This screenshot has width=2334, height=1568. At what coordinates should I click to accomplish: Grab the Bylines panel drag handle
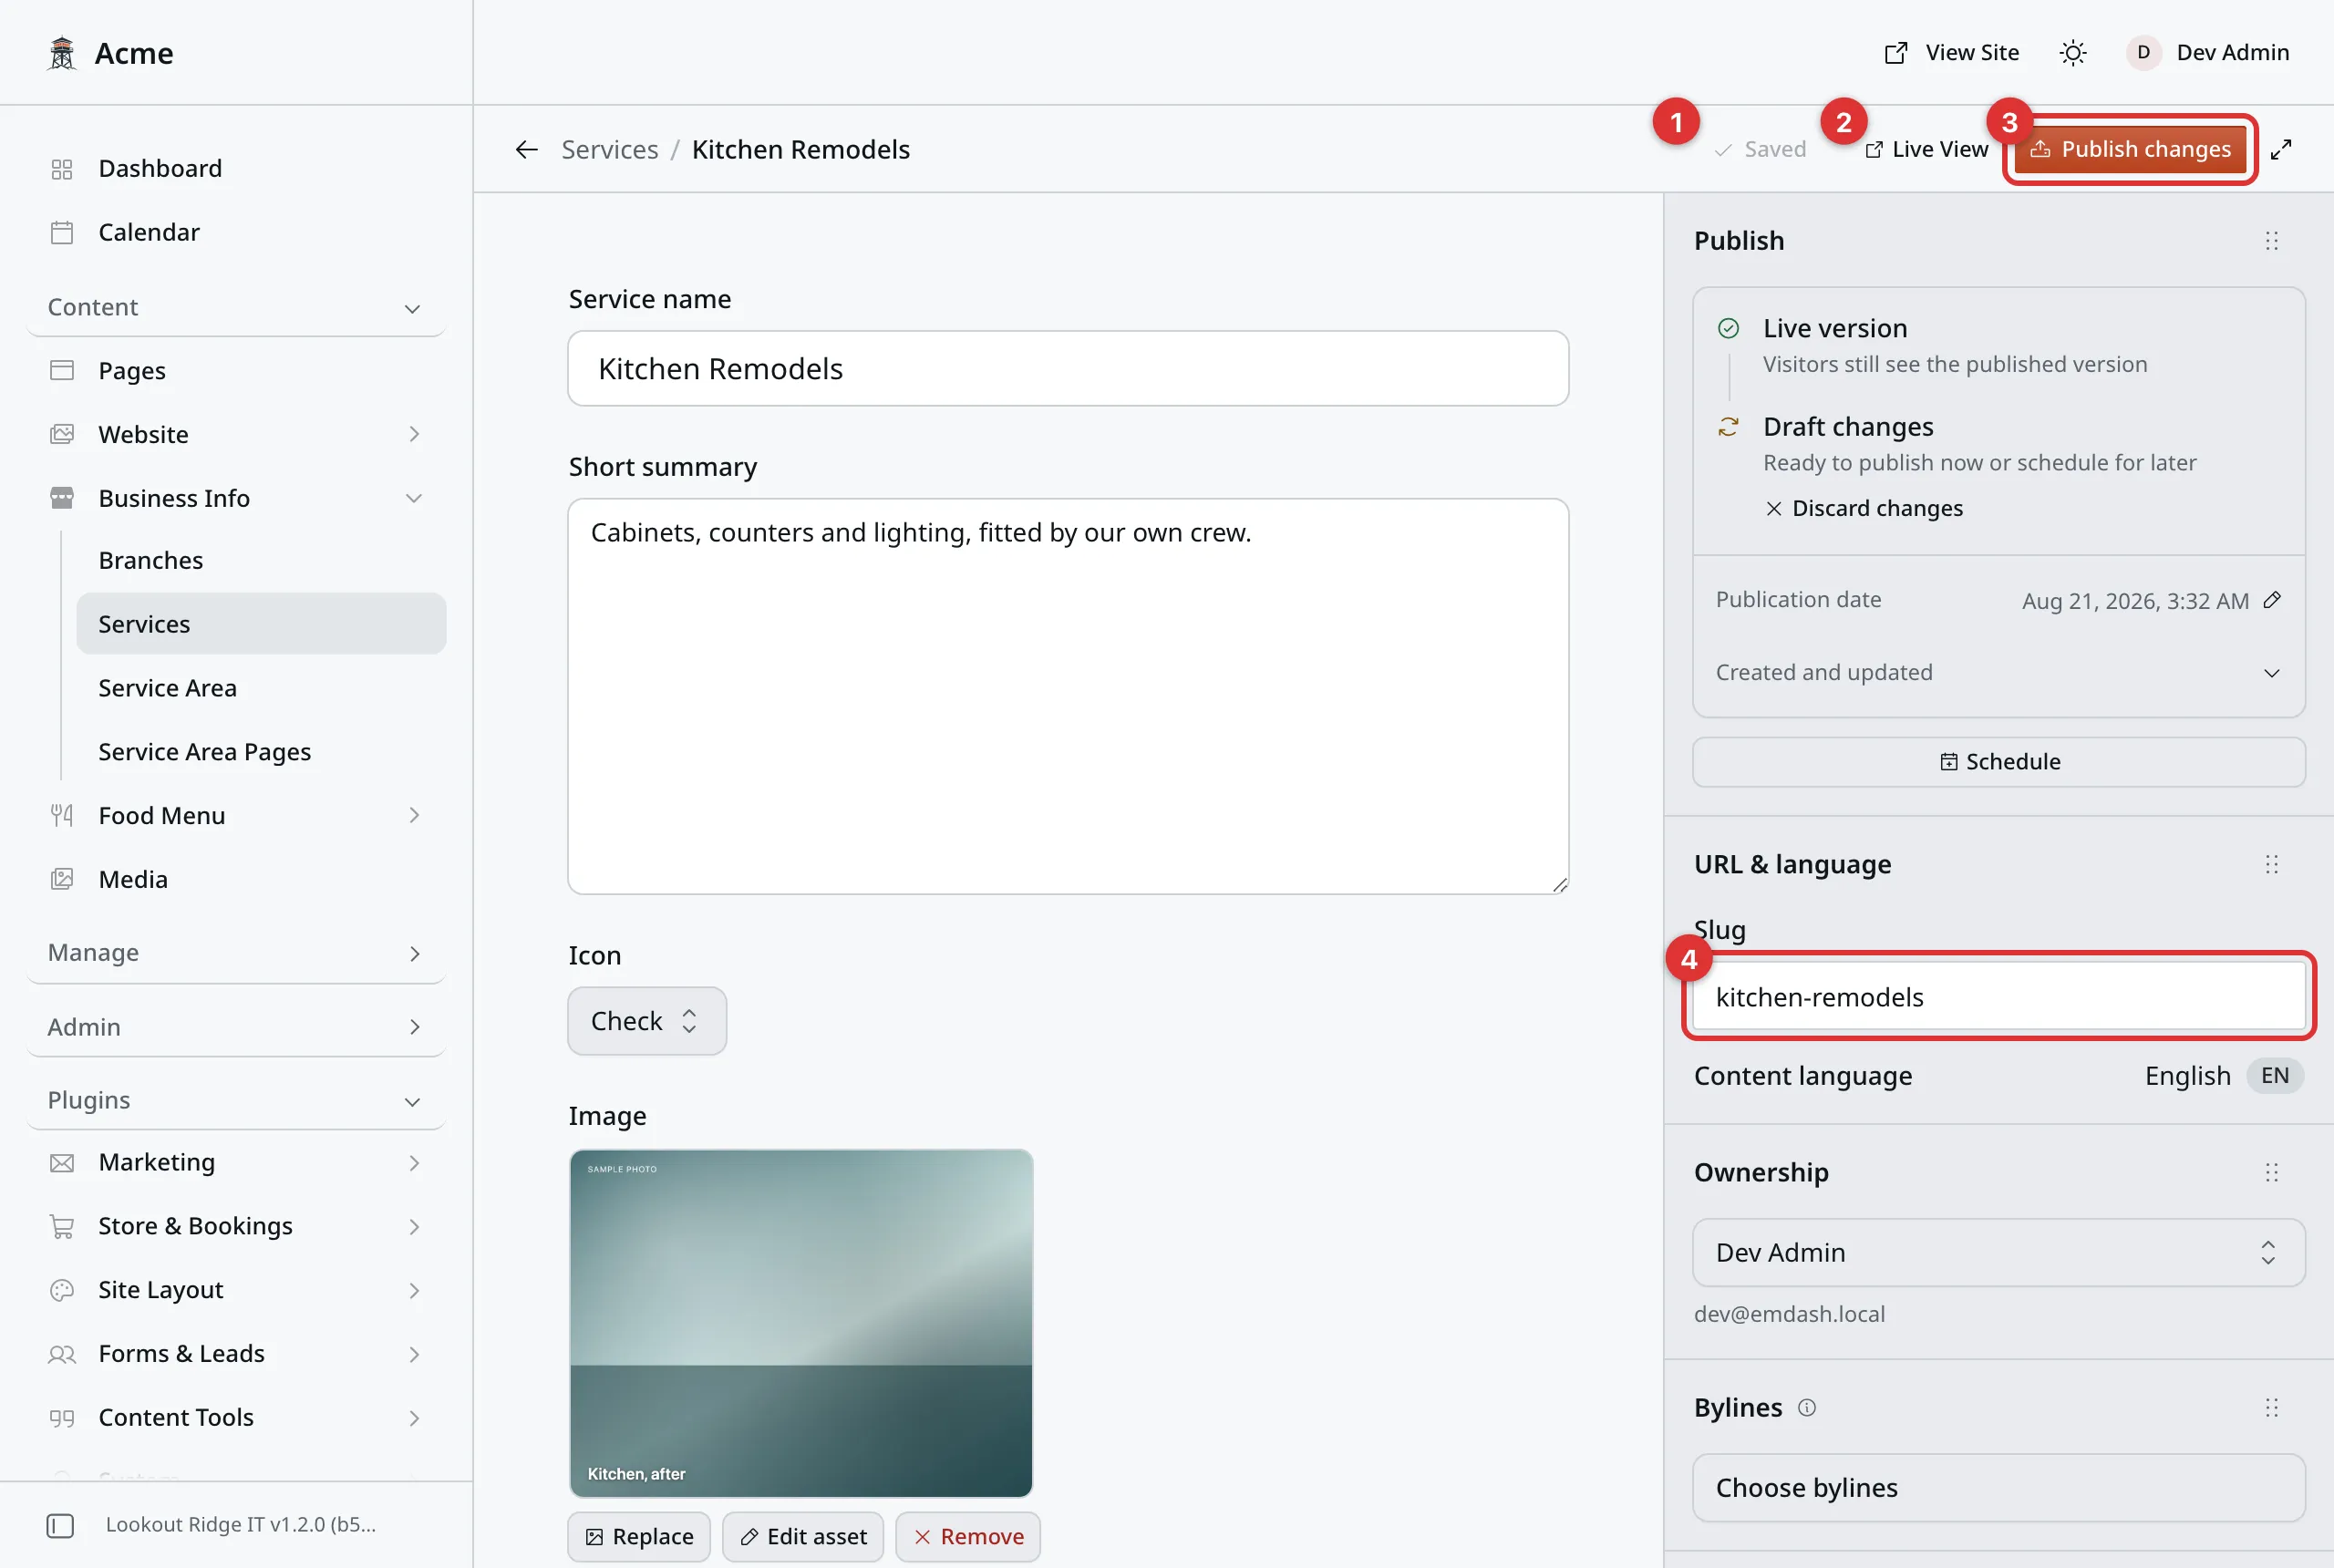pyautogui.click(x=2271, y=1408)
